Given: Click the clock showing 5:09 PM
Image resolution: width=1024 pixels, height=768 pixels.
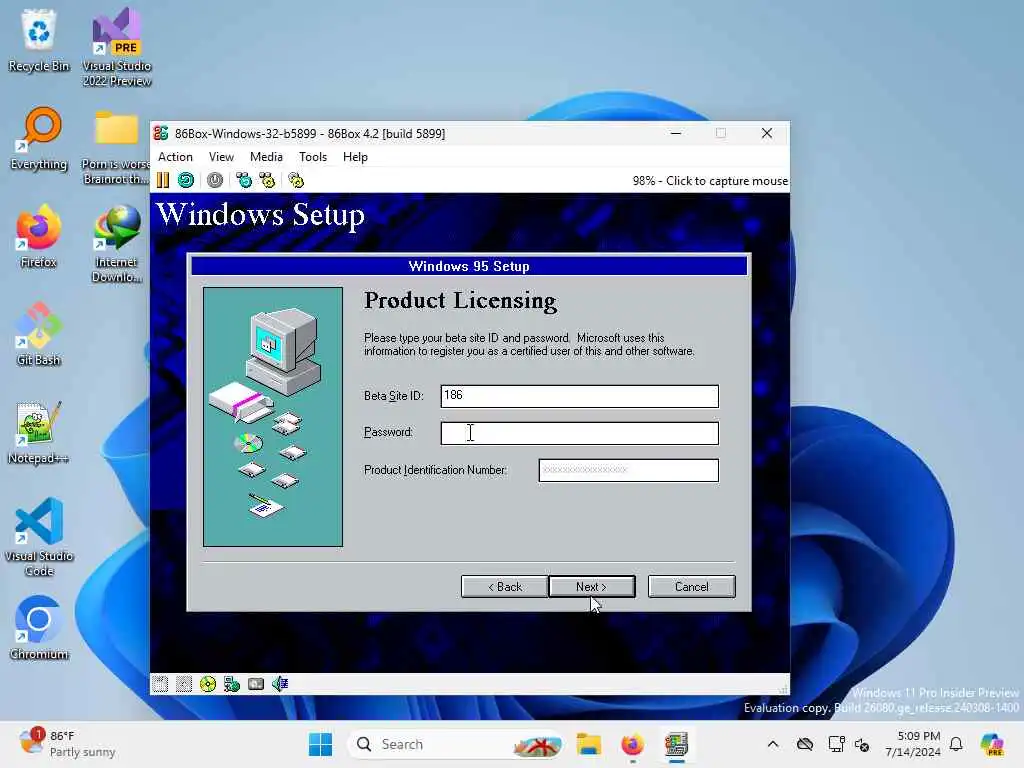Looking at the screenshot, I should coord(912,744).
